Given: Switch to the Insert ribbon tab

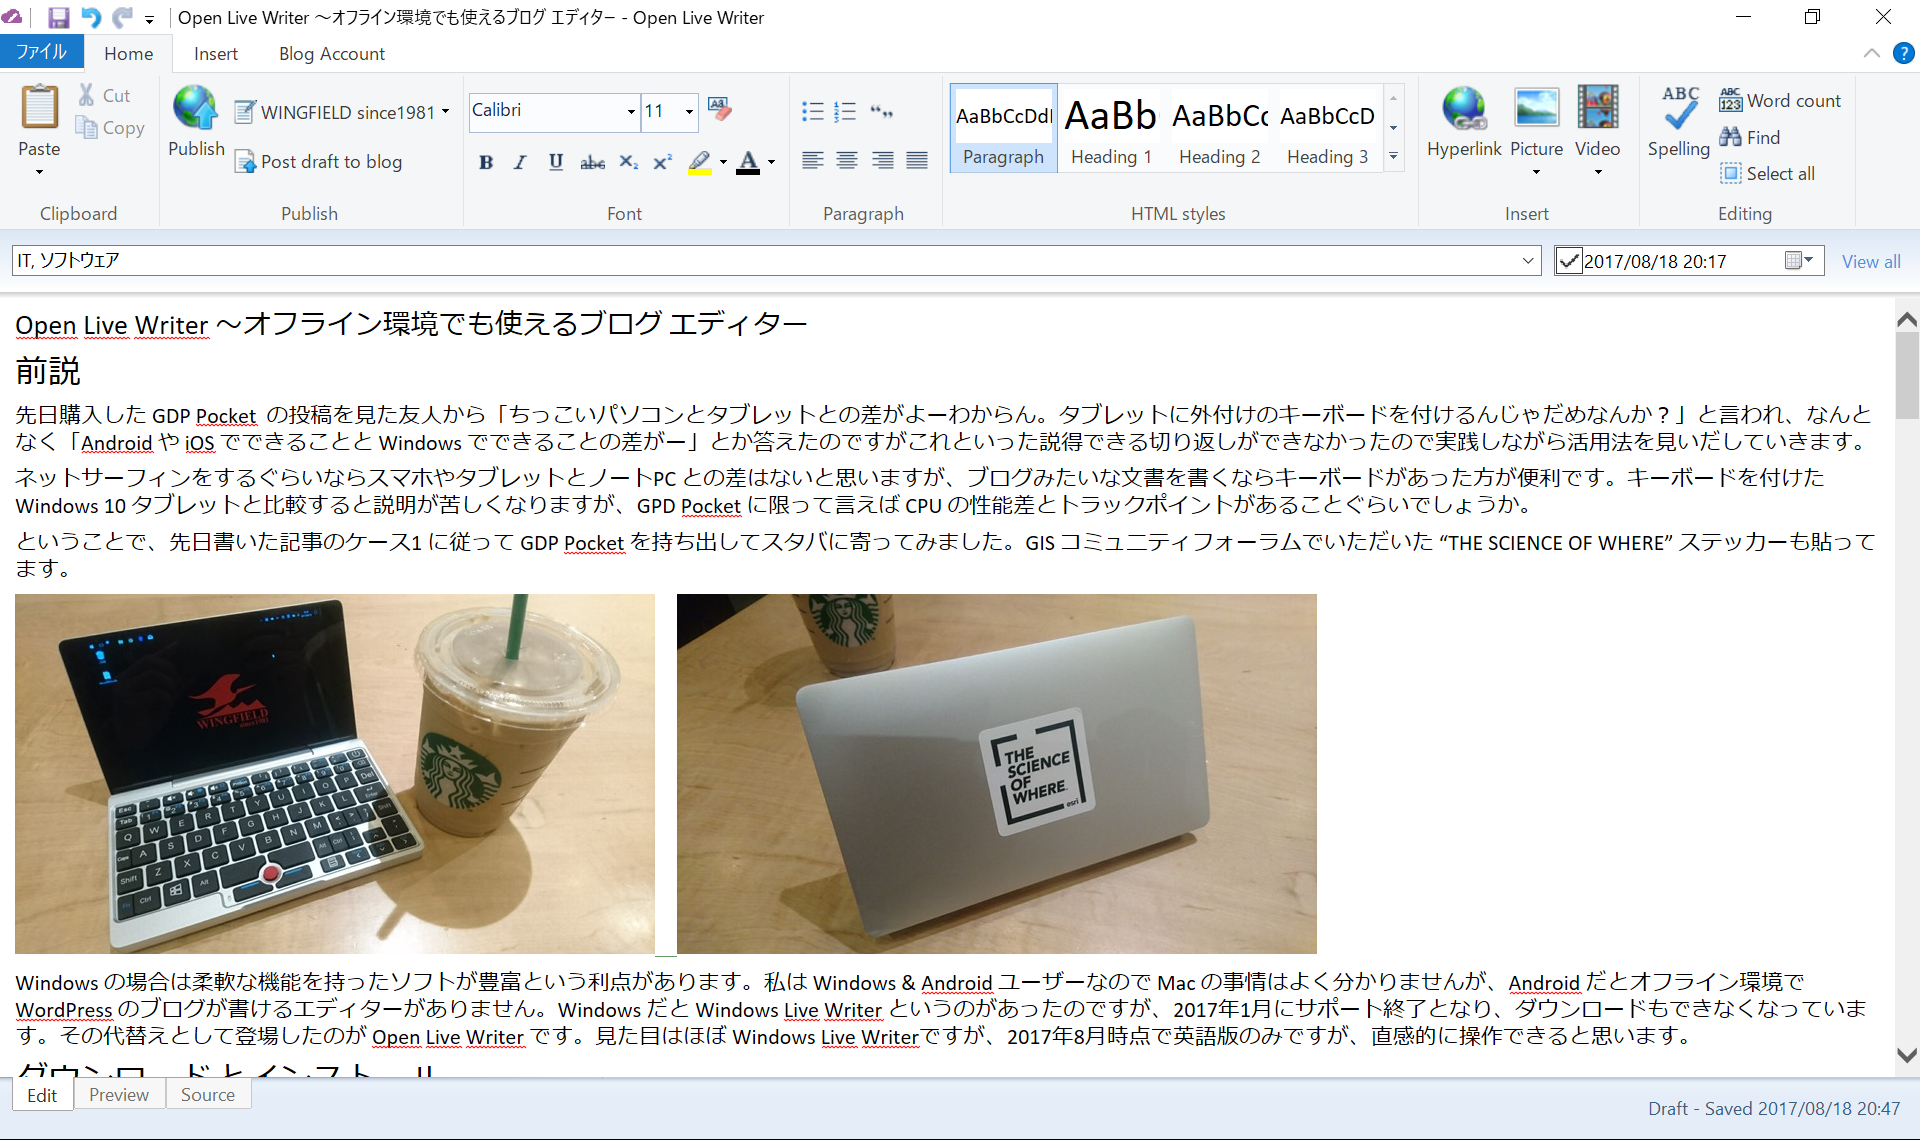Looking at the screenshot, I should point(215,54).
